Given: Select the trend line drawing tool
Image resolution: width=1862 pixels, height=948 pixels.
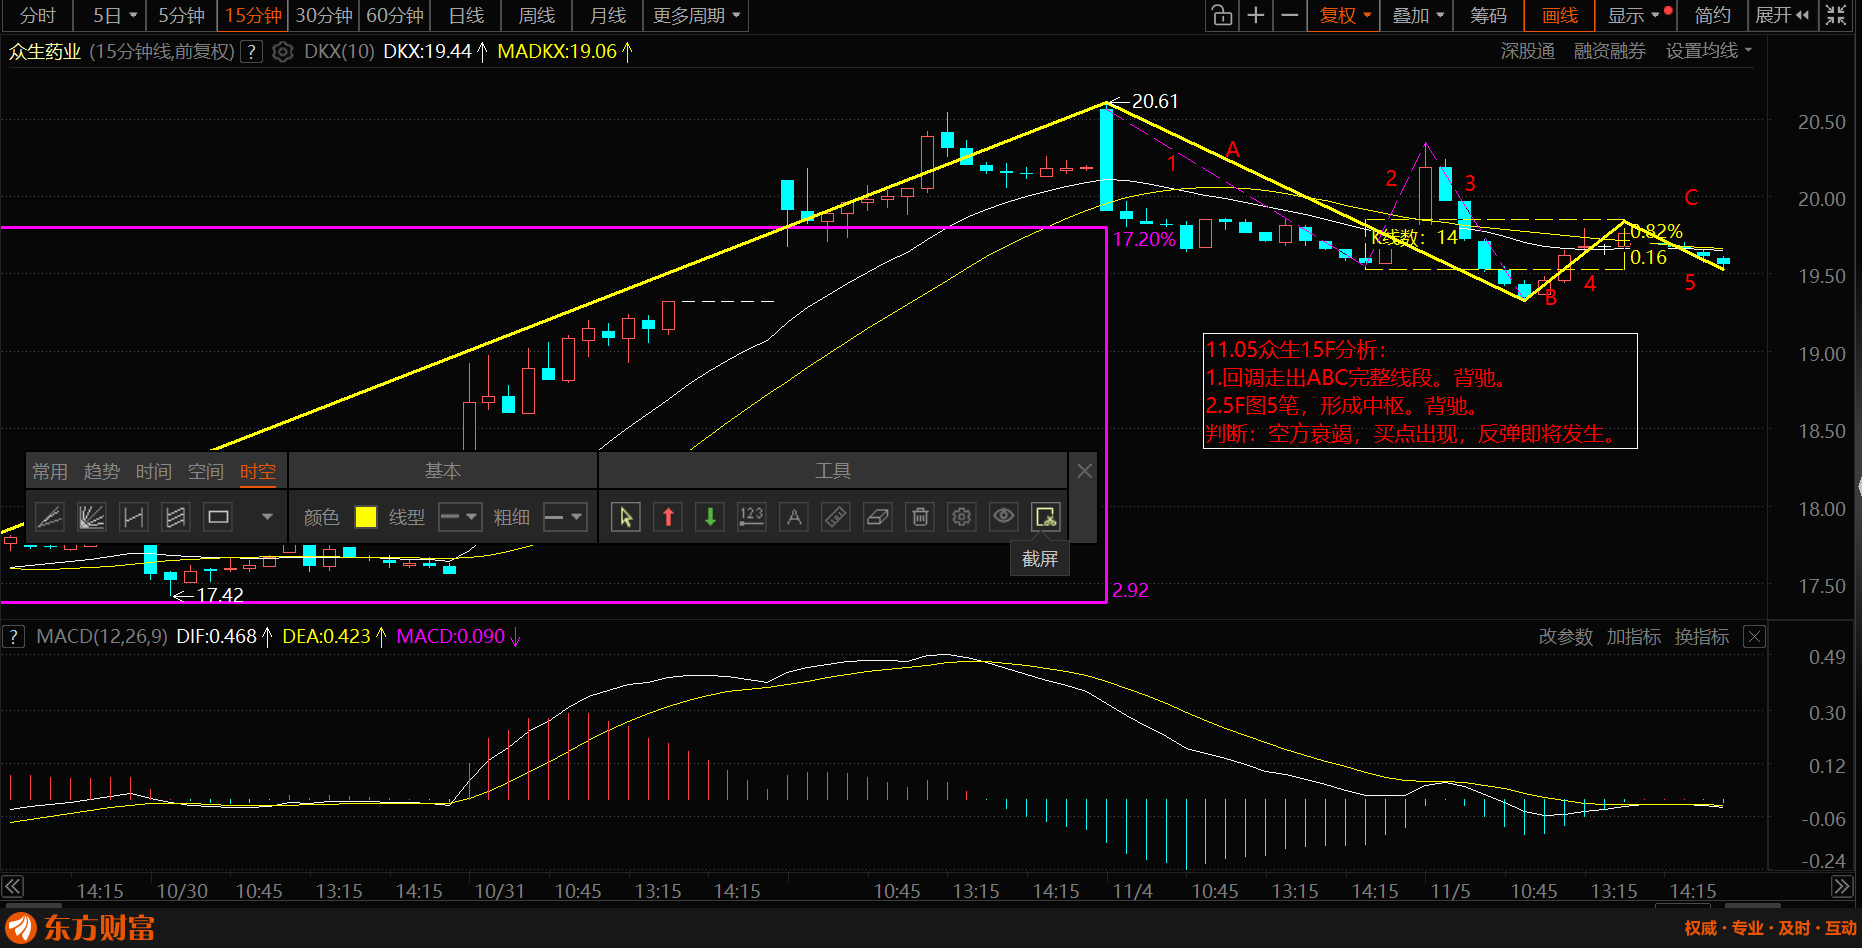Looking at the screenshot, I should coord(49,517).
